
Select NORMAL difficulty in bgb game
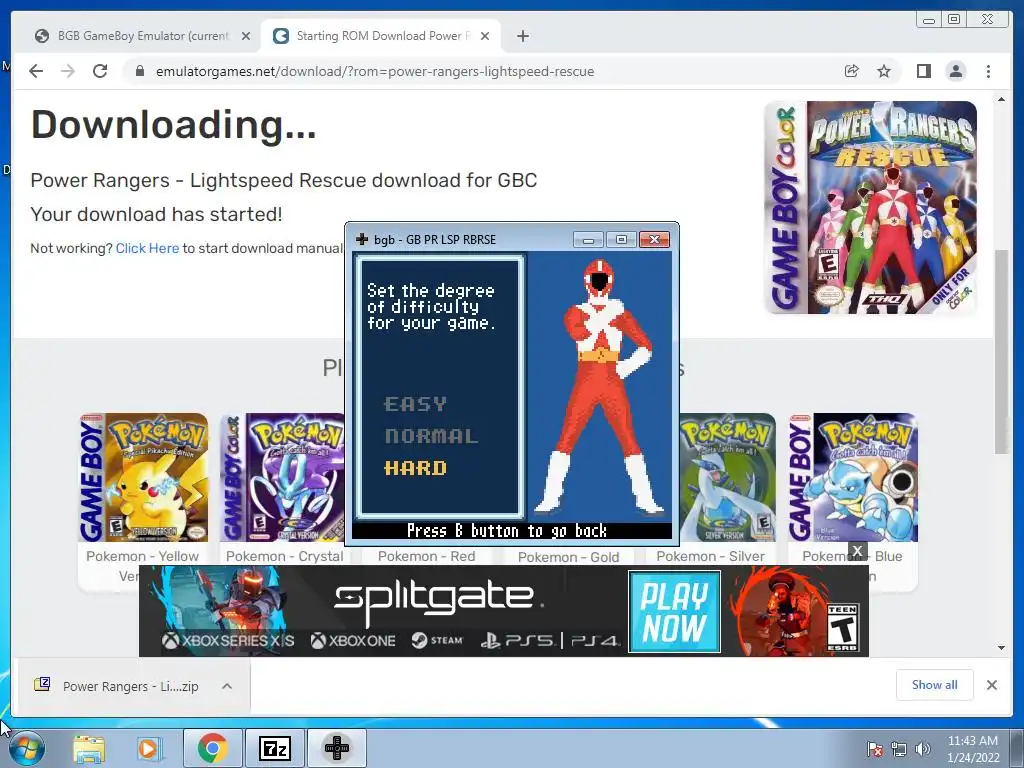point(431,436)
